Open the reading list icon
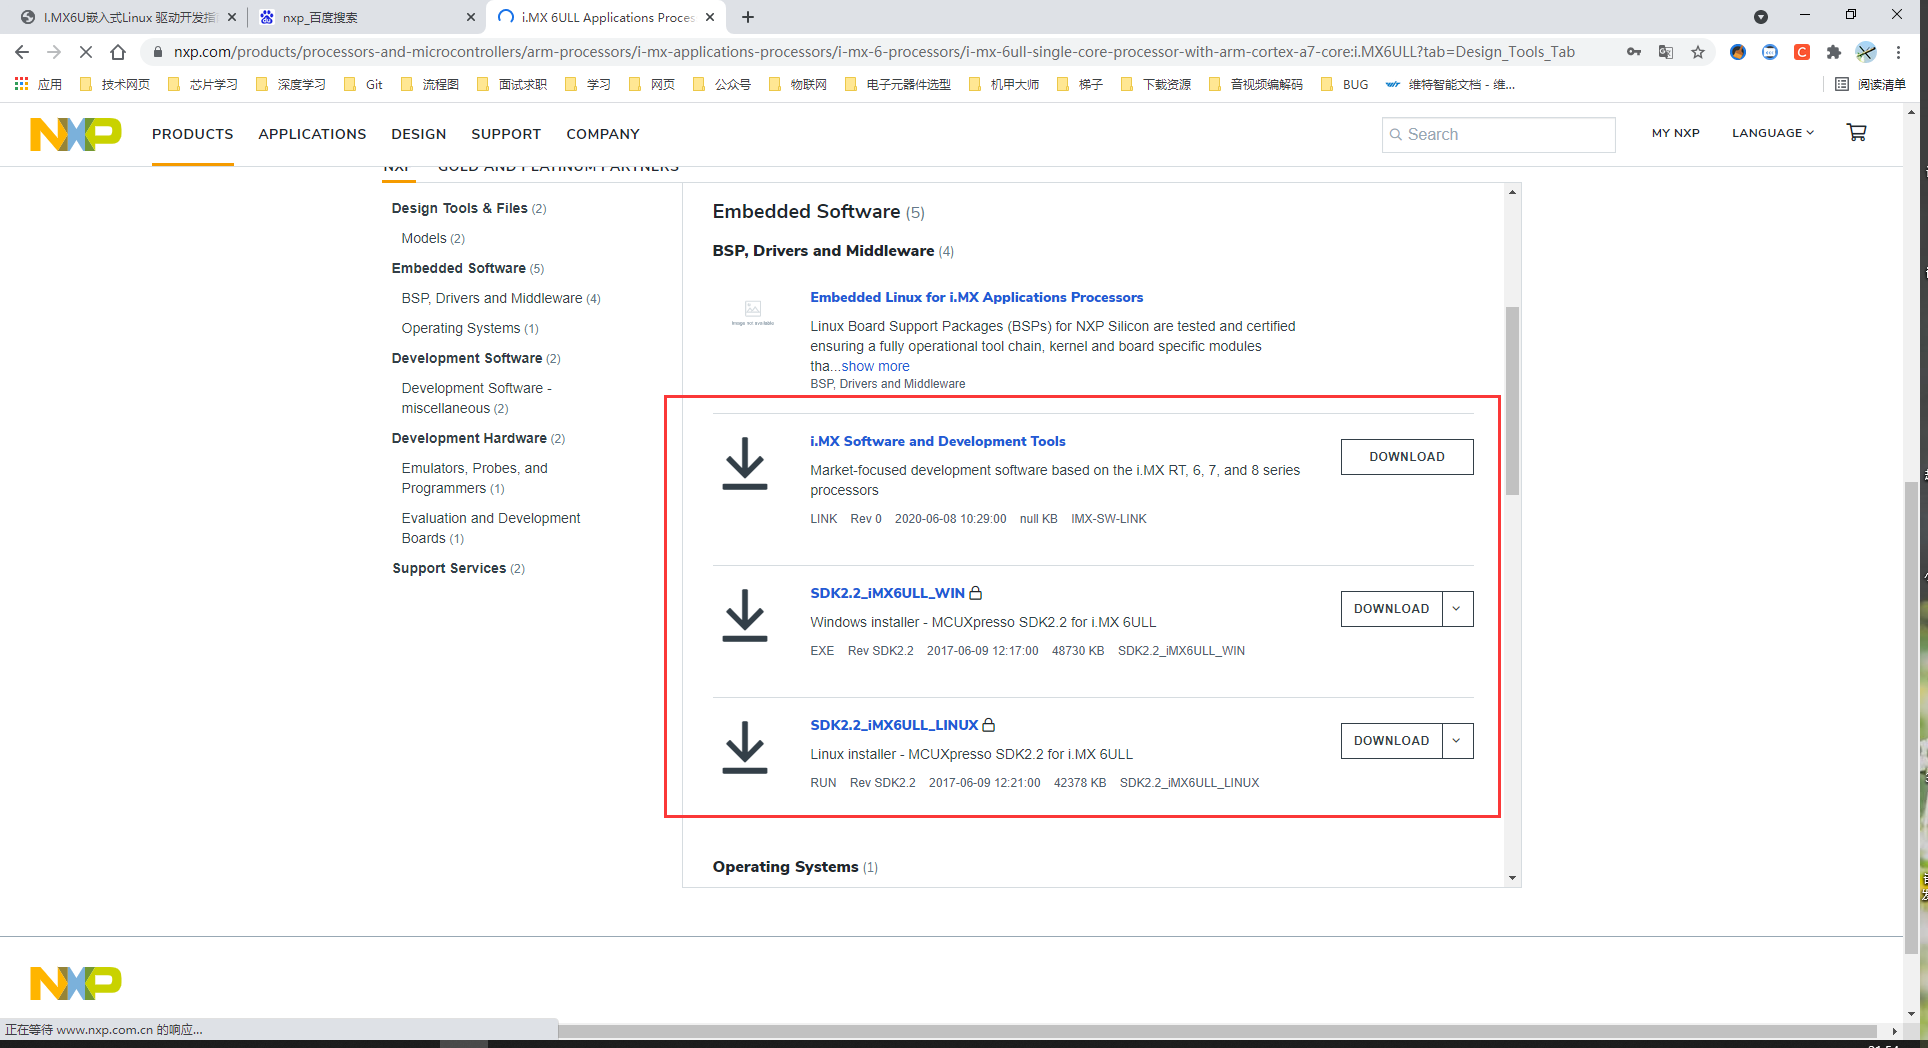Image resolution: width=1928 pixels, height=1048 pixels. click(x=1842, y=84)
